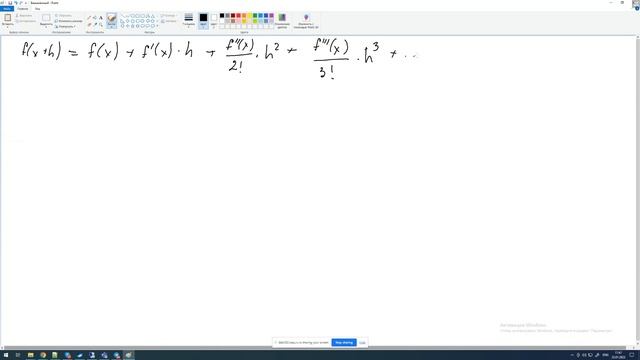This screenshot has height=360, width=640.
Task: Click the taskbar clock
Action: pos(618,355)
